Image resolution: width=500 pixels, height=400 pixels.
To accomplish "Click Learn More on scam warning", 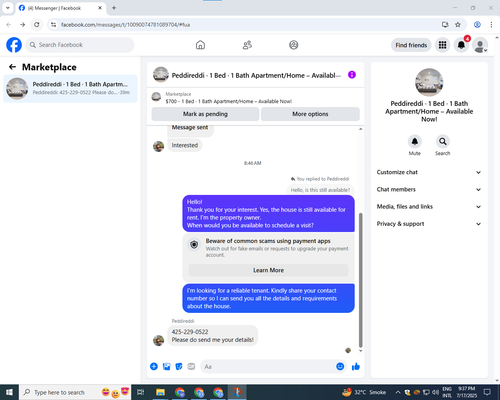I will [268, 270].
